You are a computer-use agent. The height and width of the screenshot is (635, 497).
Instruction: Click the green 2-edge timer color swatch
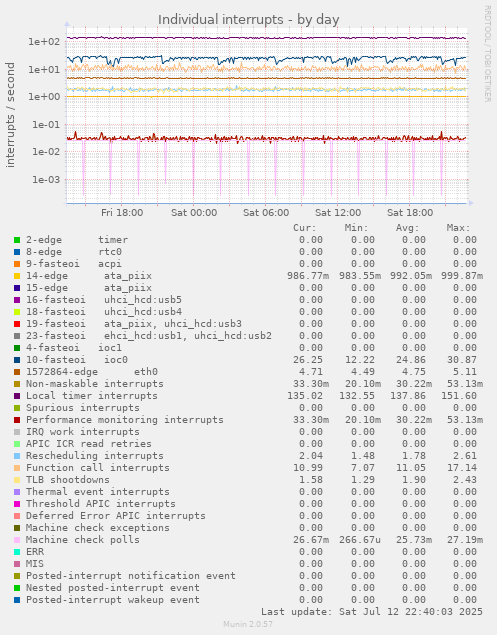(x=17, y=240)
